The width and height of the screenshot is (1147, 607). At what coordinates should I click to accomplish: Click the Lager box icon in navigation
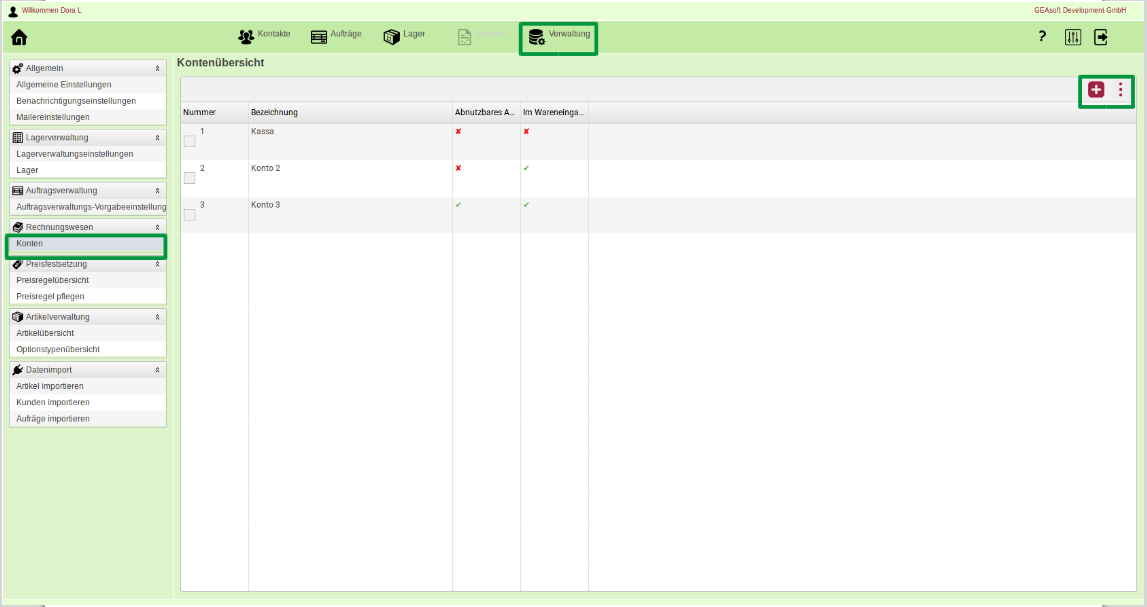[x=391, y=37]
